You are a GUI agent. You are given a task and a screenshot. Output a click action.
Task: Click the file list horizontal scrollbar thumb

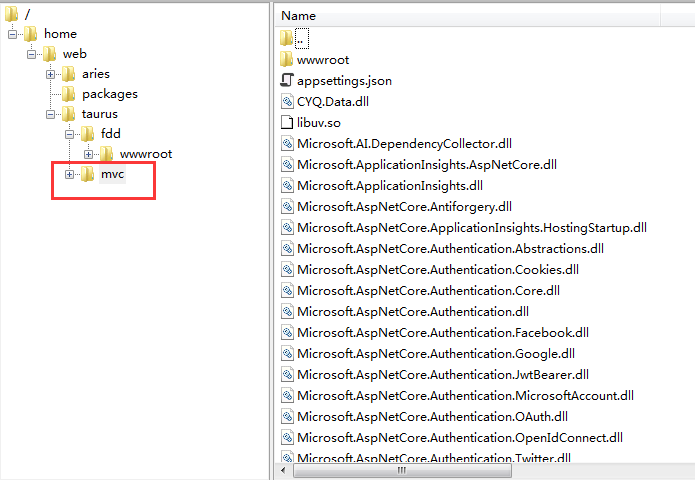pos(402,470)
